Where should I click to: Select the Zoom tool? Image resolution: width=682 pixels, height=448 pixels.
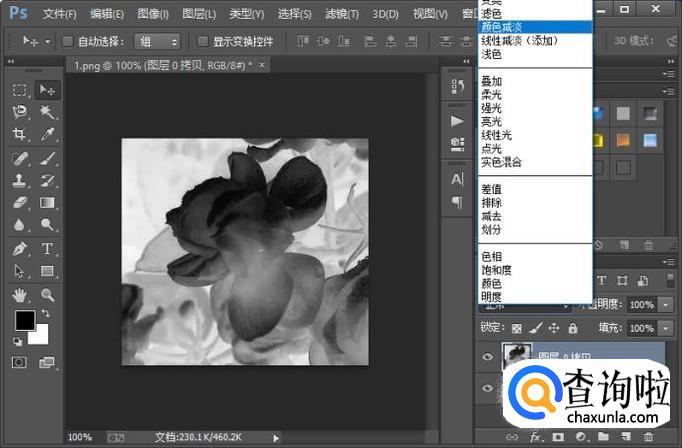(x=47, y=295)
